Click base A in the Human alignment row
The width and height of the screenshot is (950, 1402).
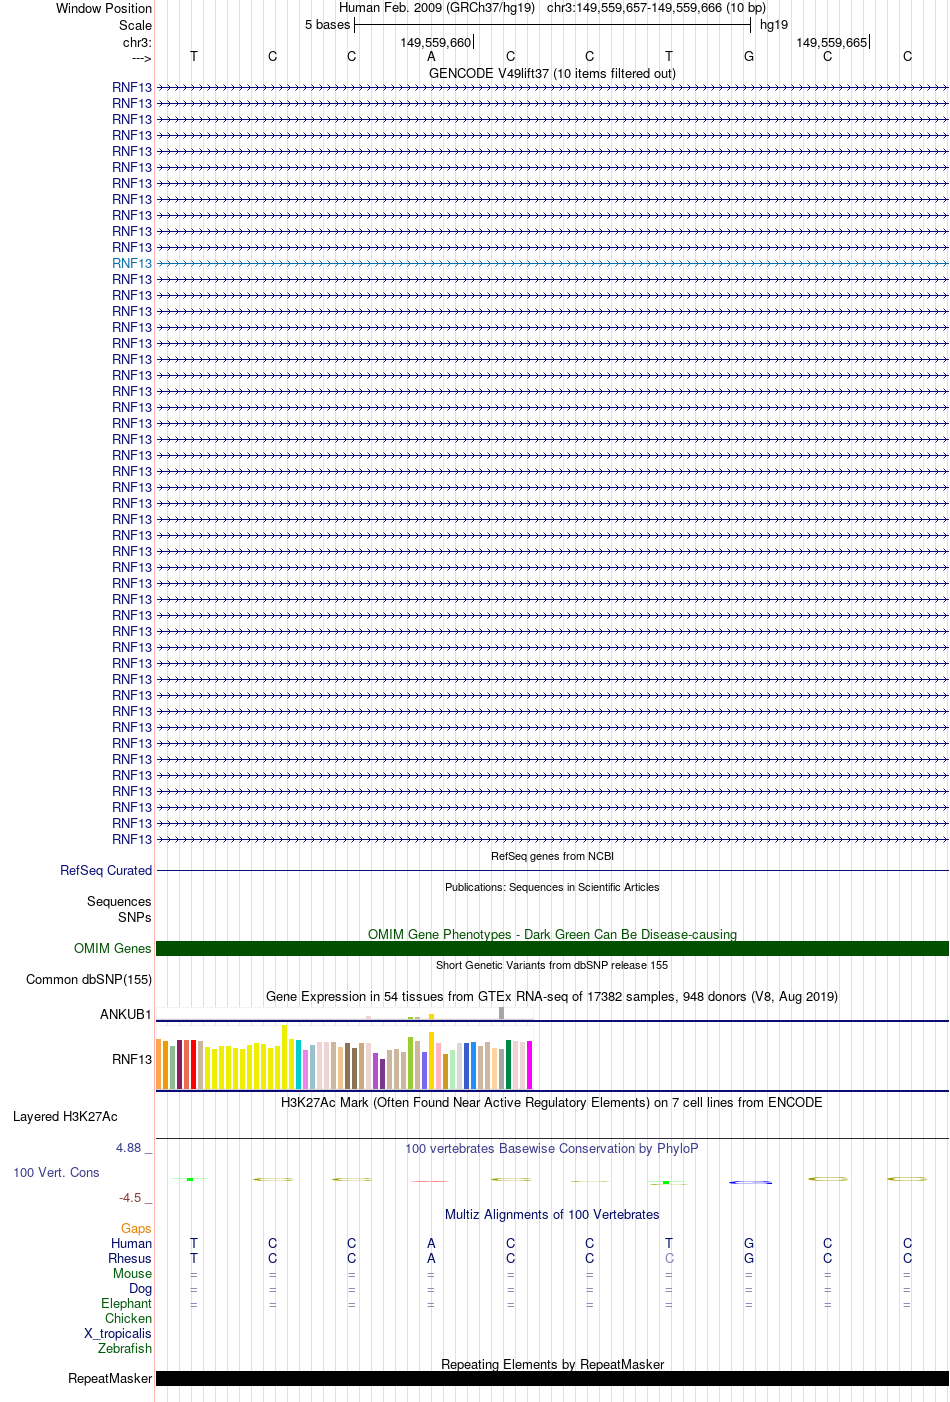point(431,1243)
